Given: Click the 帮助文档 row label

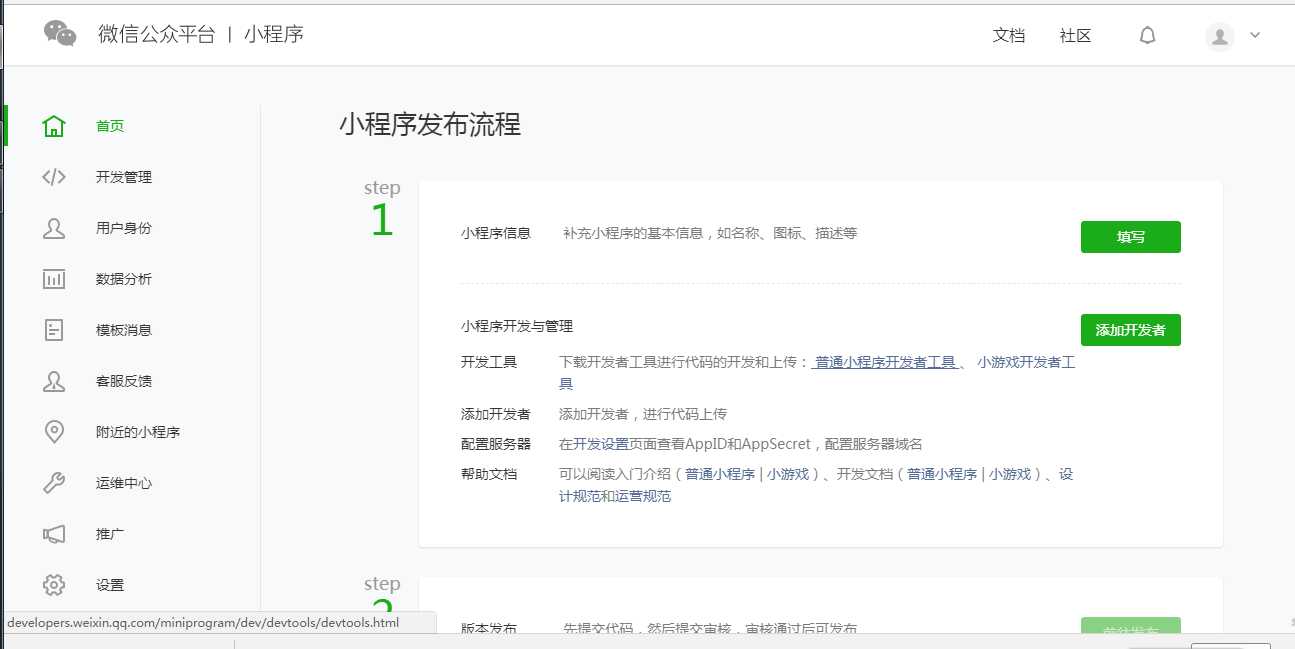Looking at the screenshot, I should [x=489, y=474].
